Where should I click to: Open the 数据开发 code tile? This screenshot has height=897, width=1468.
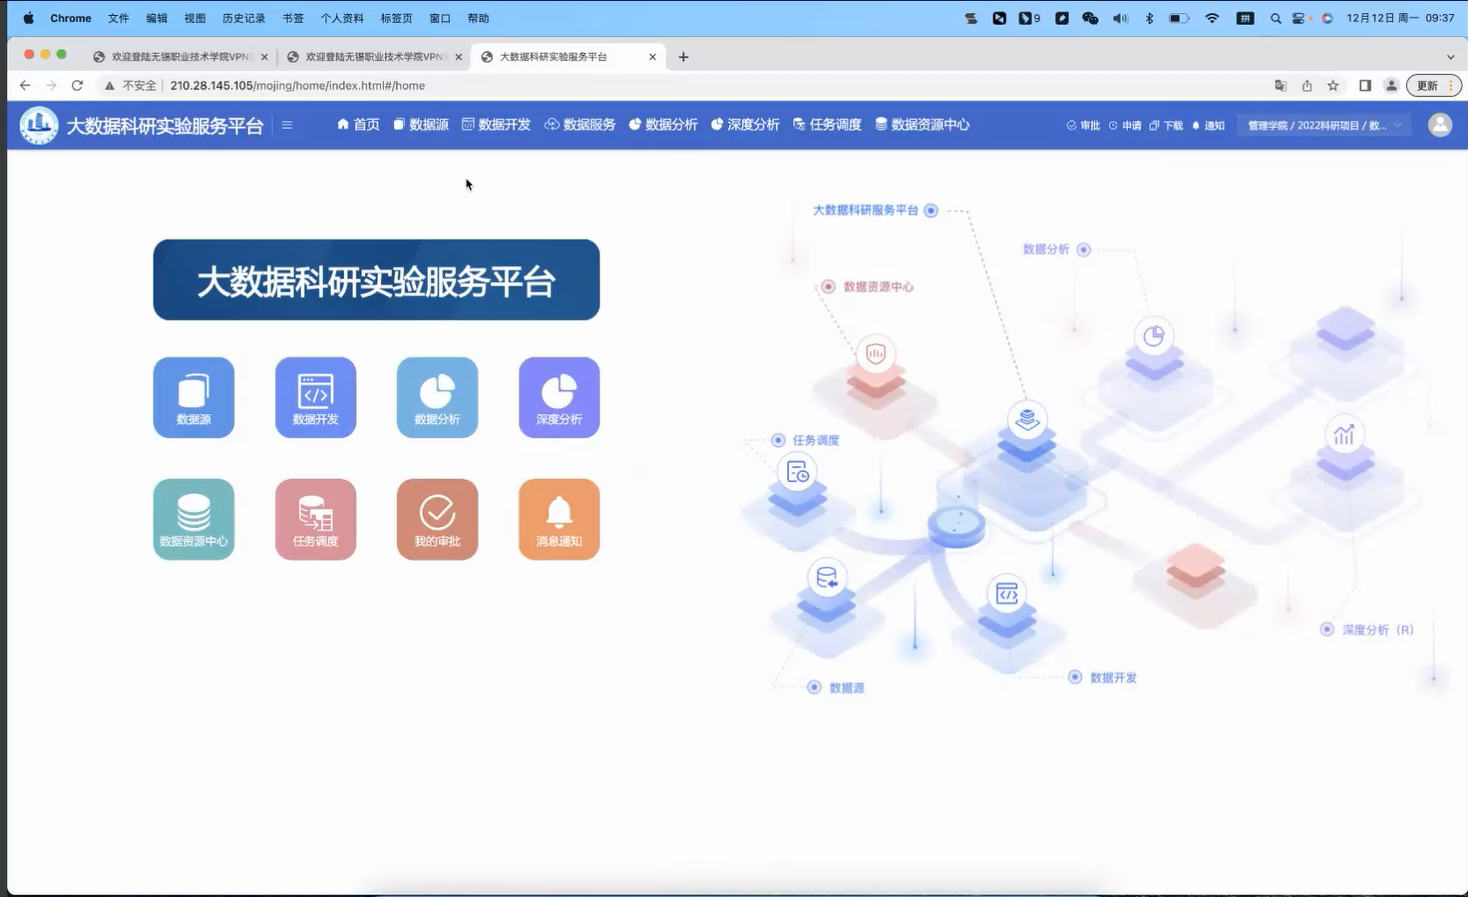click(315, 397)
